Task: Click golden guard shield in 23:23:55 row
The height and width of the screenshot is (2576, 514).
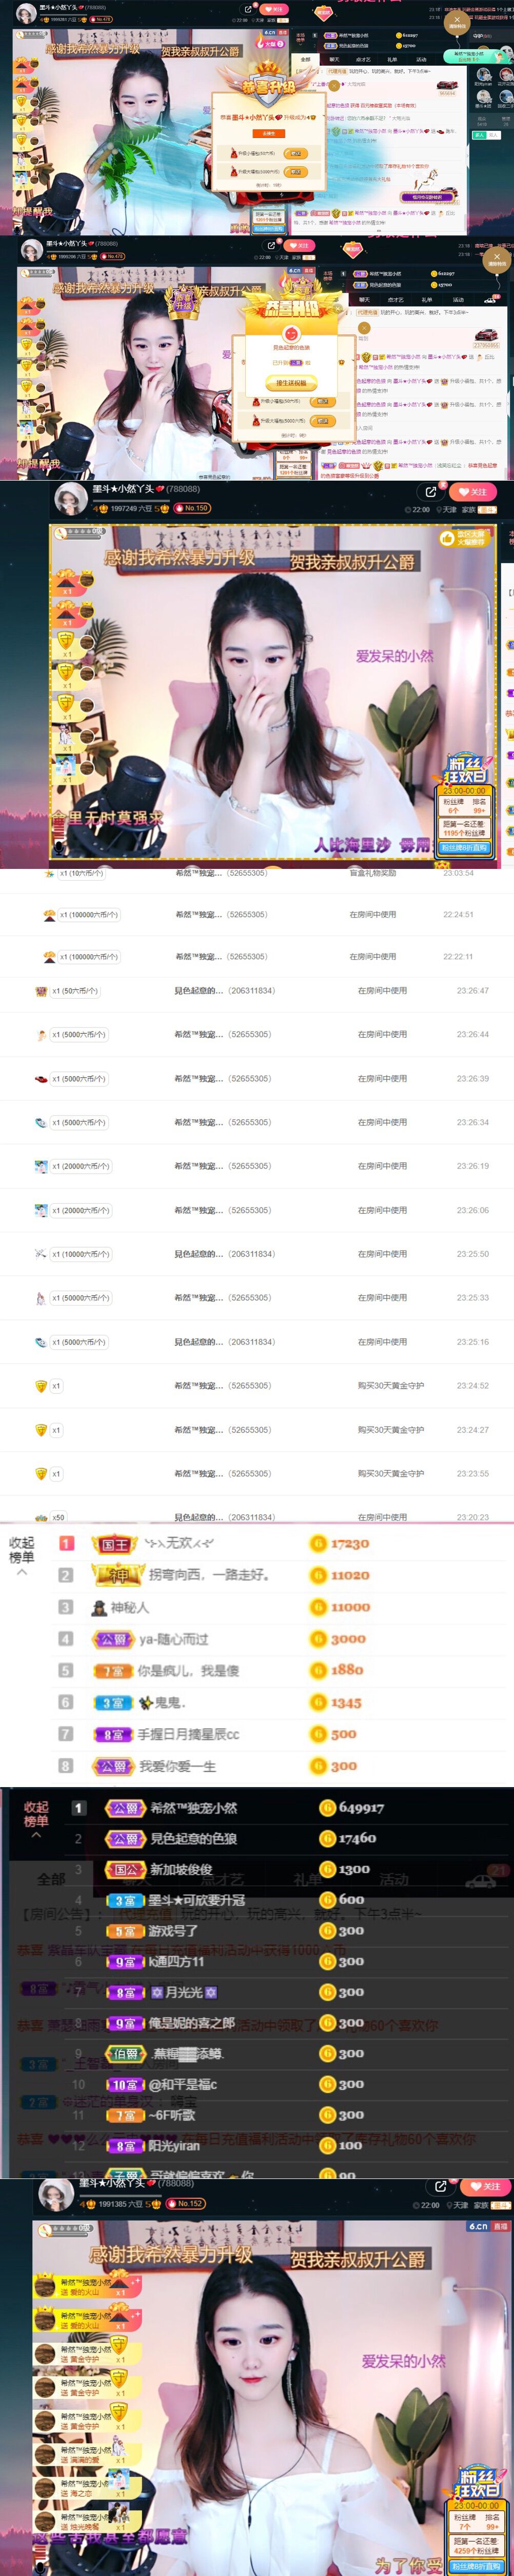Action: 41,1474
